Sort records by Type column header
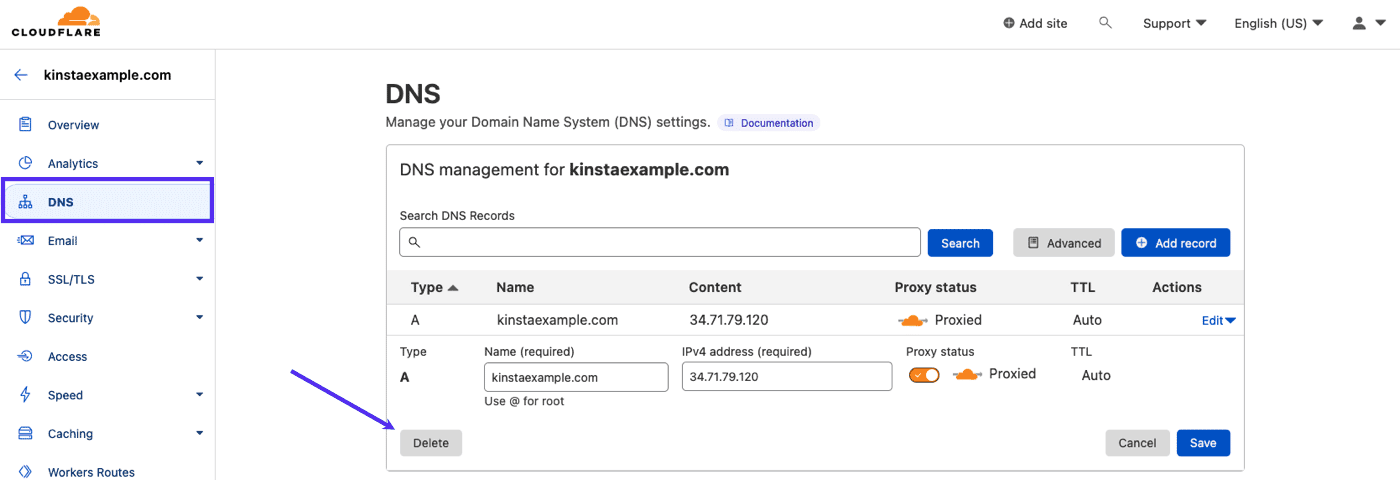1400x480 pixels. [x=434, y=287]
